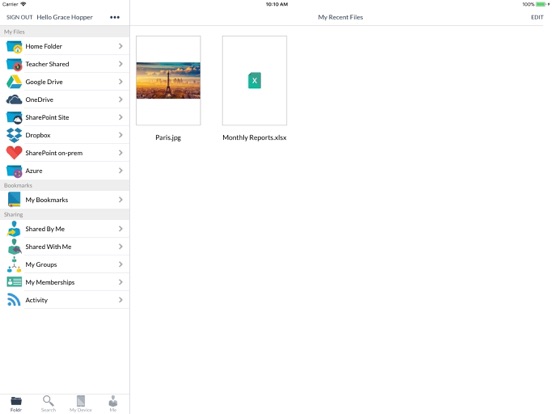Check the battery indicator in status bar
This screenshot has width=552, height=414.
[x=541, y=4]
